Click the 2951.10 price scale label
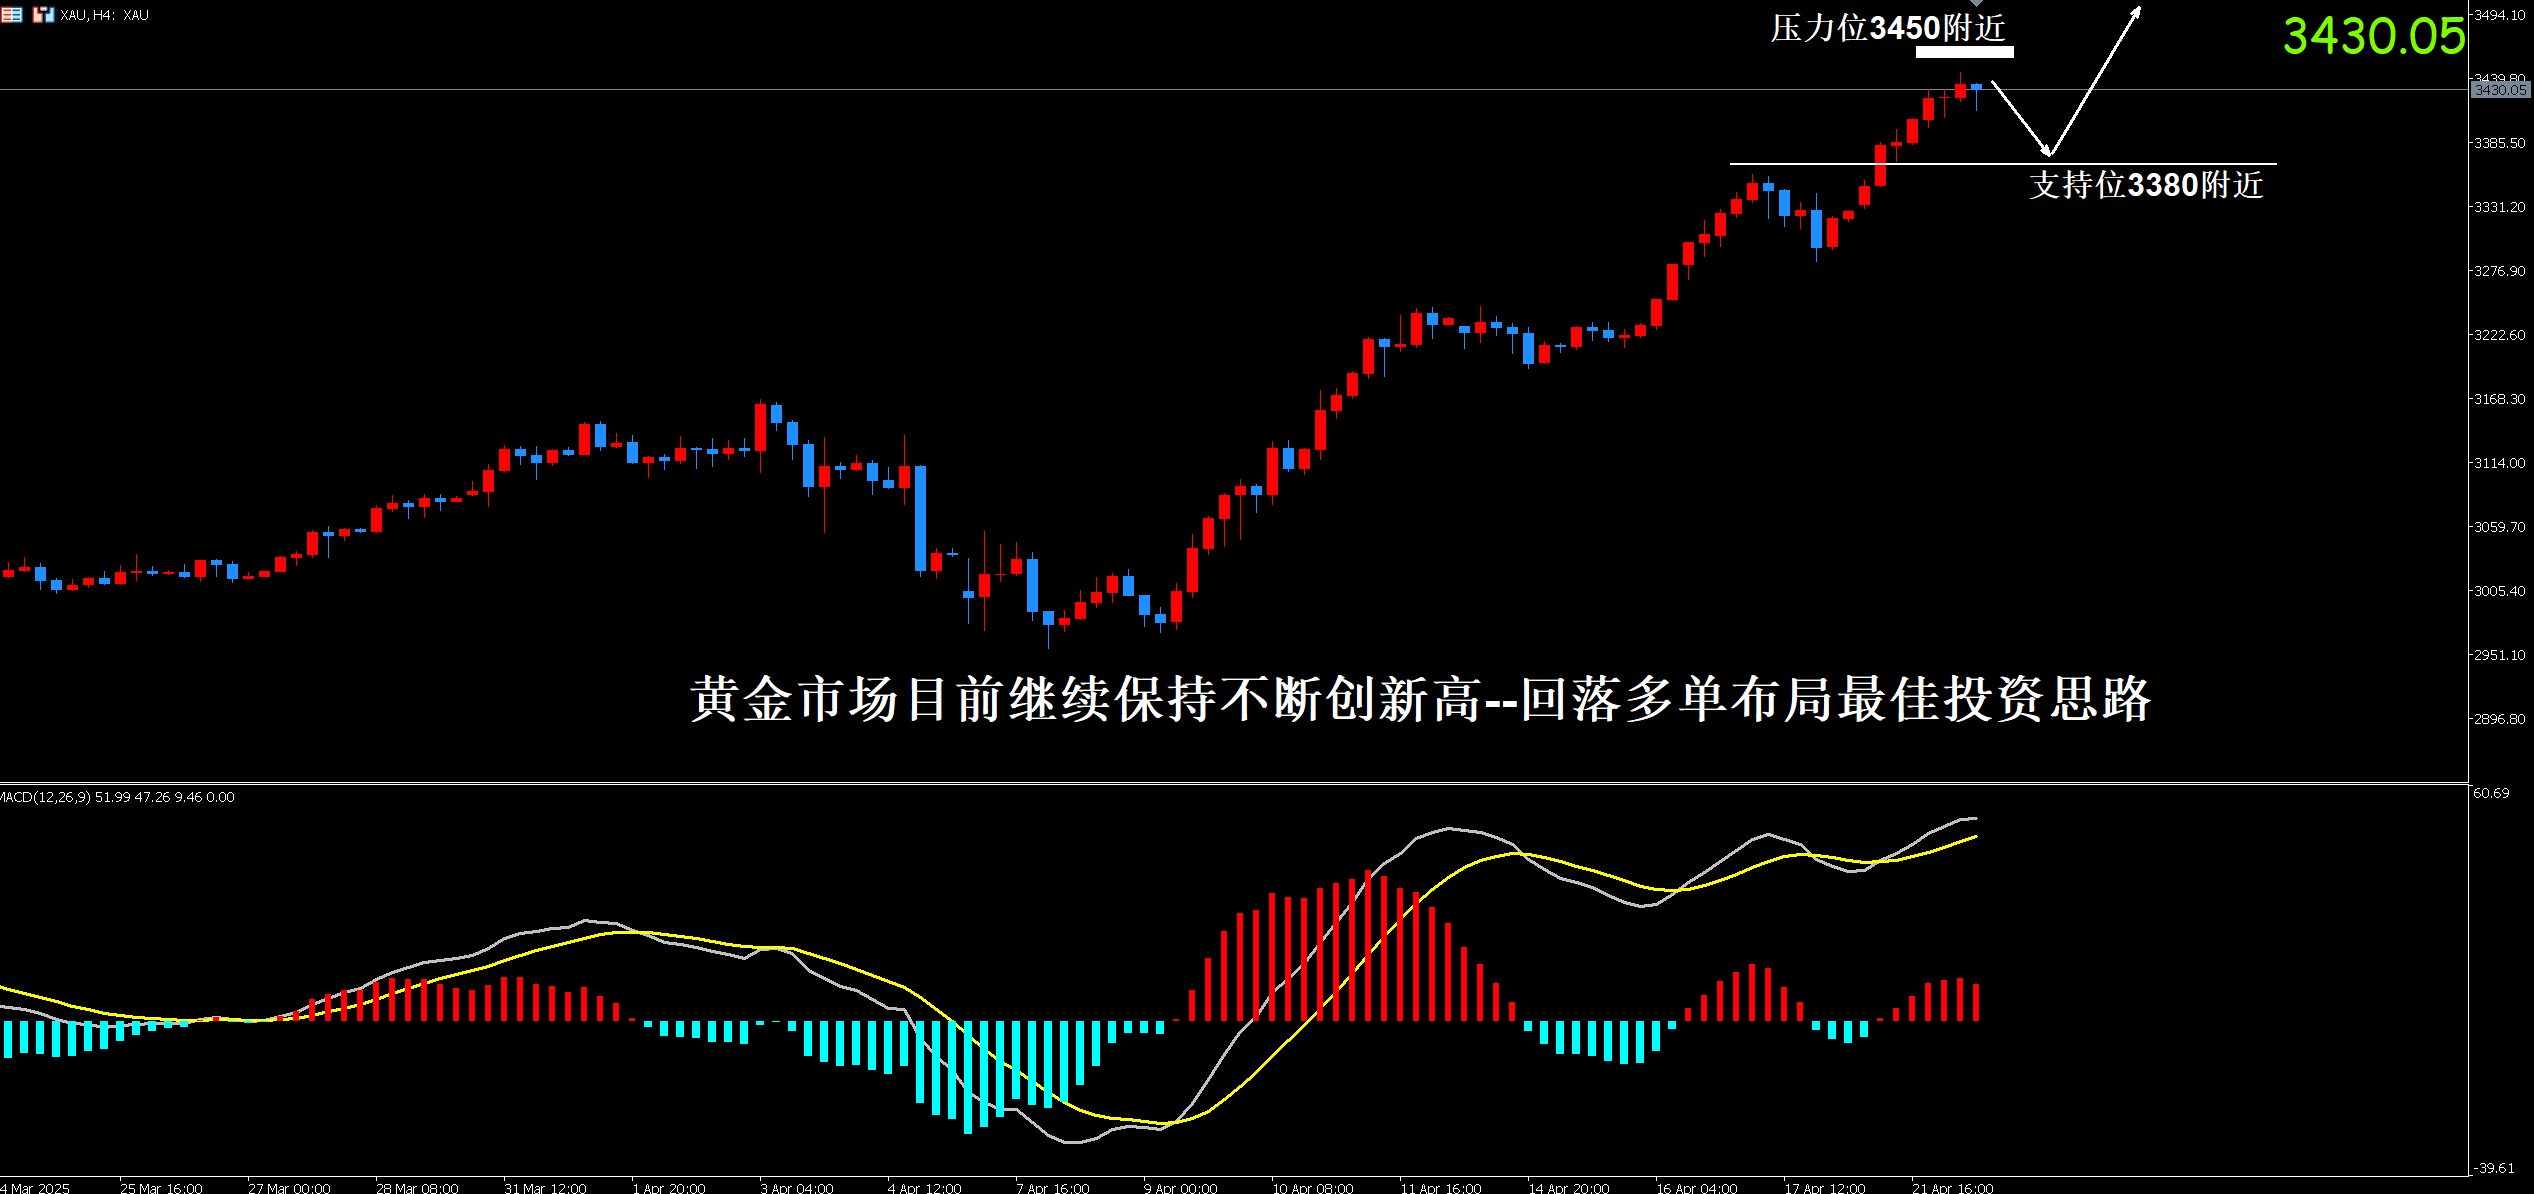 [2499, 655]
